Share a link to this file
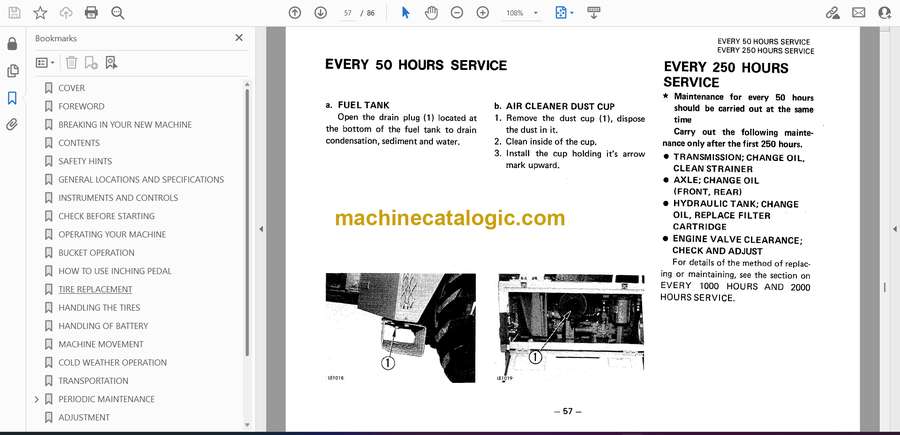Viewport: 900px width, 435px height. pos(832,13)
